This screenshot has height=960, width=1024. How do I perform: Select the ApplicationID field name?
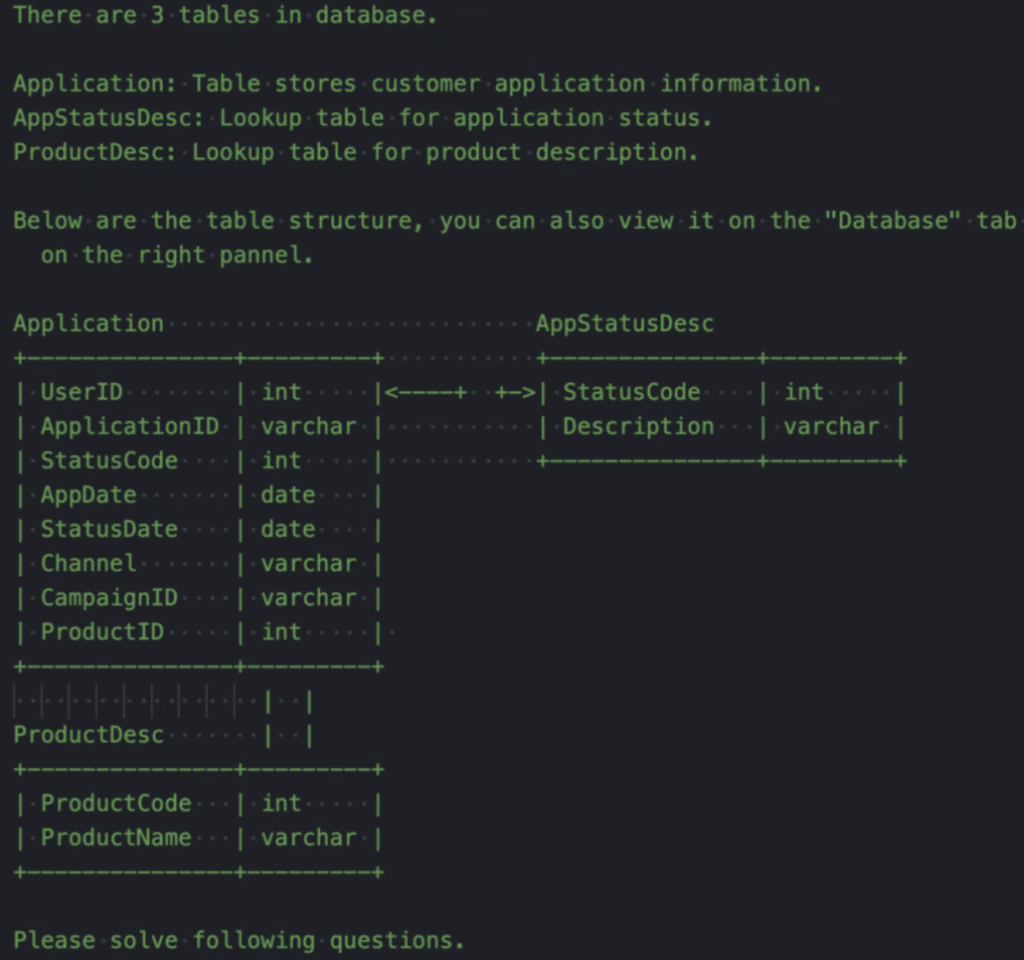click(129, 427)
